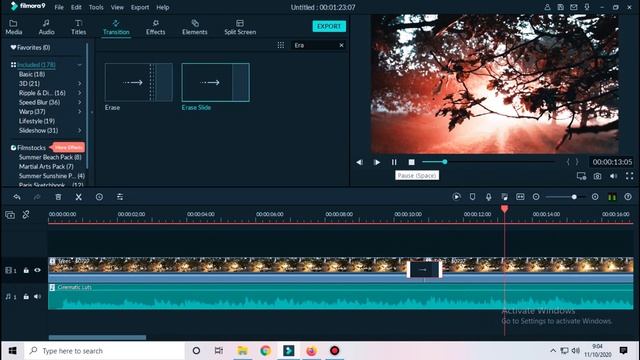Mute audio track 1 speaker
Viewport: 640px width, 360px height.
(38, 297)
